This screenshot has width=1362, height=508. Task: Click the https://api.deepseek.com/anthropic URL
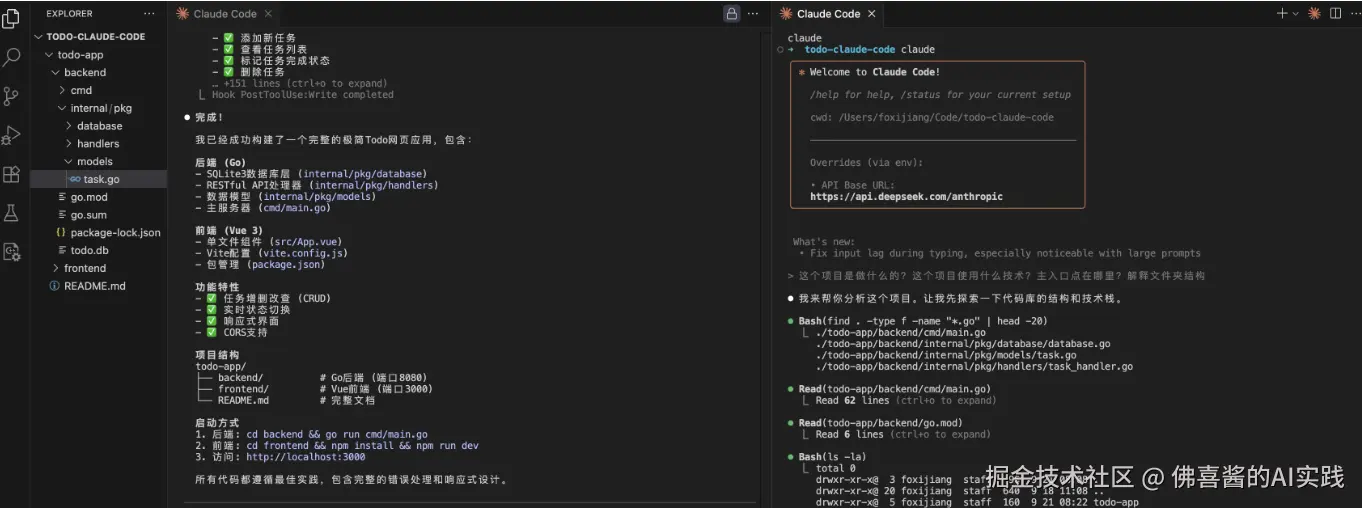(x=906, y=197)
